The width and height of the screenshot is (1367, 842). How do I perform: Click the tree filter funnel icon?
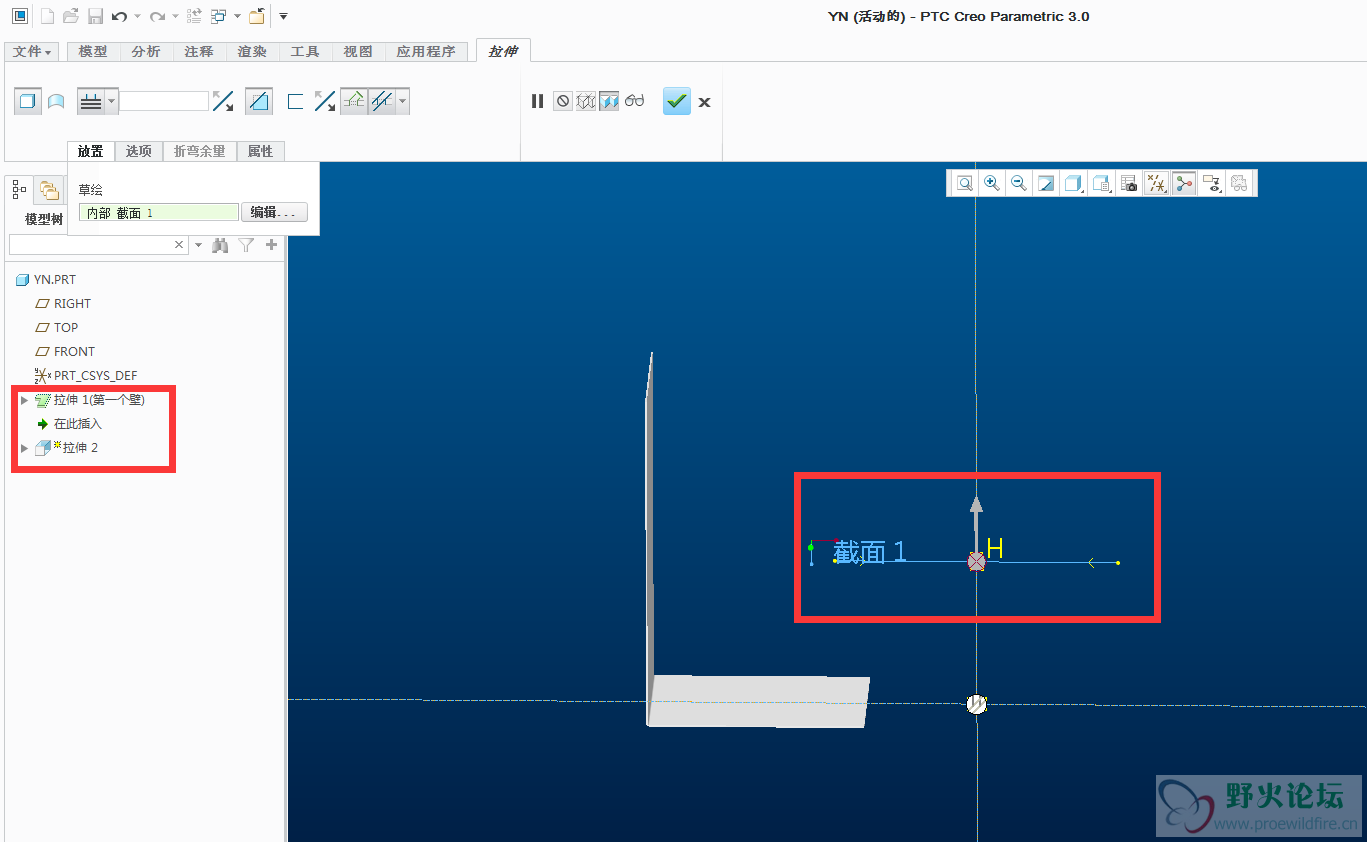pyautogui.click(x=246, y=244)
